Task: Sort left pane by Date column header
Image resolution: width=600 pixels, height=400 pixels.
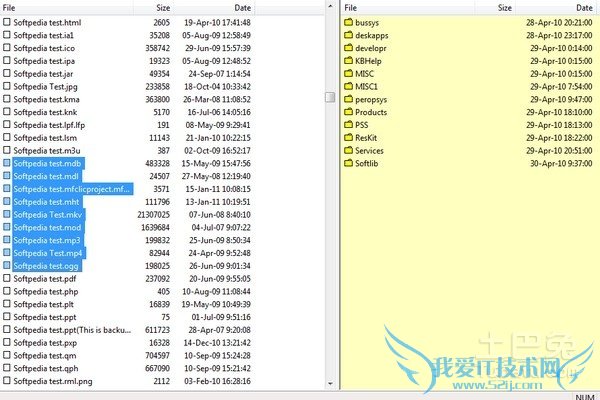Action: (214, 8)
